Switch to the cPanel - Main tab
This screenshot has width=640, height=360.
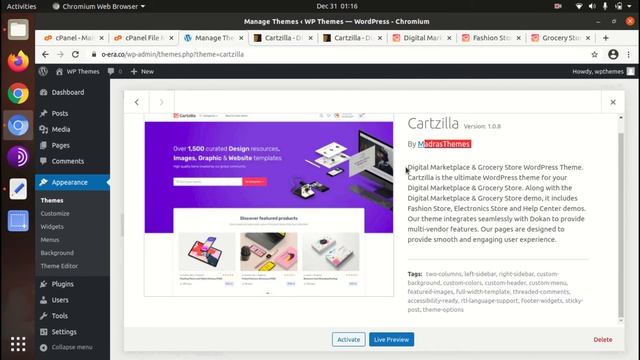(x=73, y=38)
